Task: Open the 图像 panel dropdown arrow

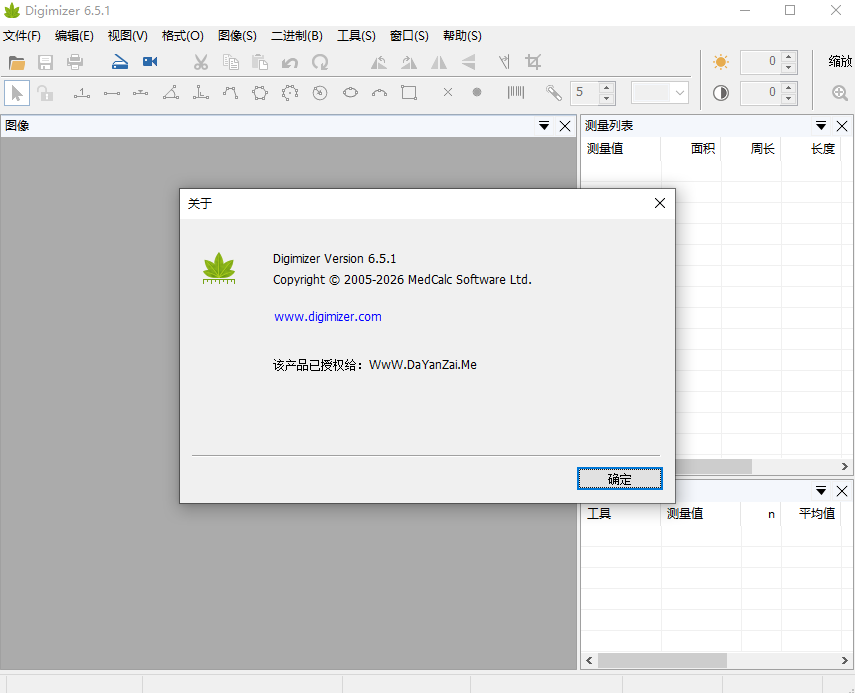Action: point(544,126)
